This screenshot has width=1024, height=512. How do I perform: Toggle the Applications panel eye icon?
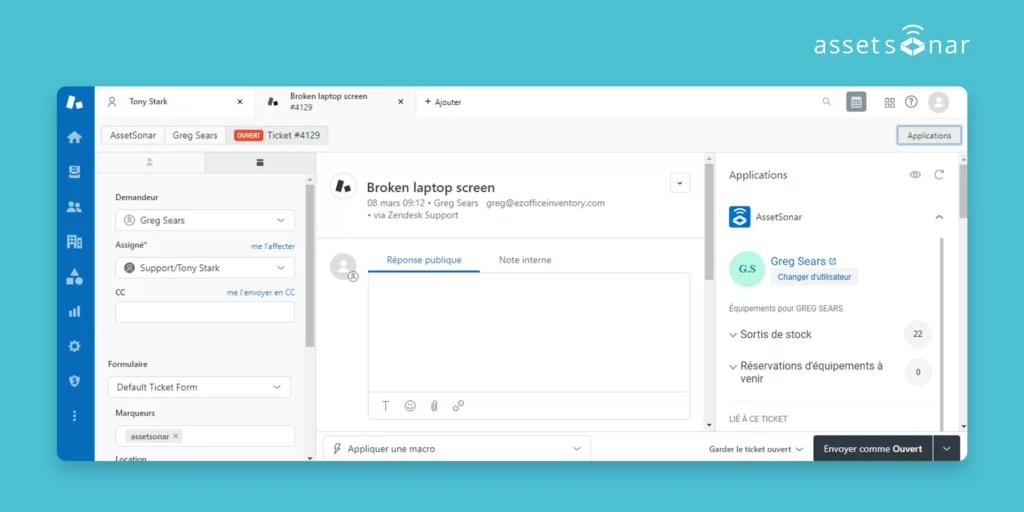[915, 175]
